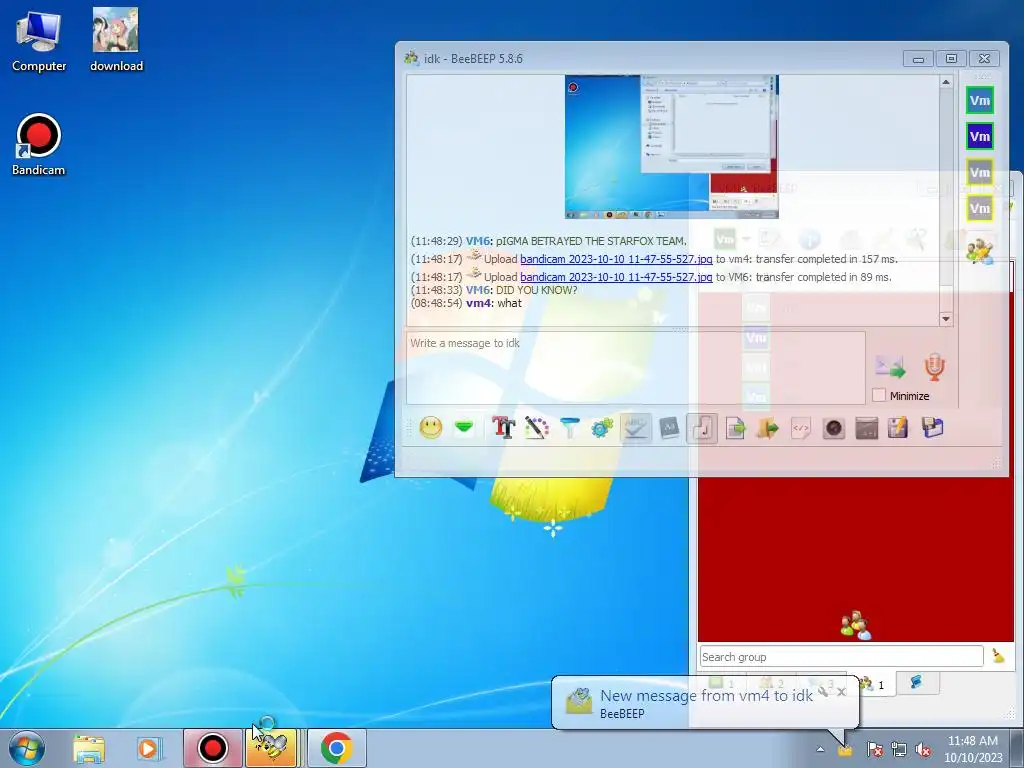Click the 'idk - BeeBEEP 5.8.6' title bar

pos(647,58)
